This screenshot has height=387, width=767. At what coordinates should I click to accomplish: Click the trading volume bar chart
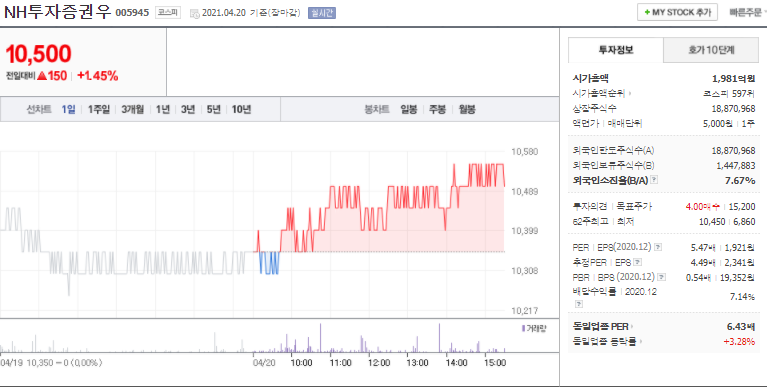click(253, 338)
